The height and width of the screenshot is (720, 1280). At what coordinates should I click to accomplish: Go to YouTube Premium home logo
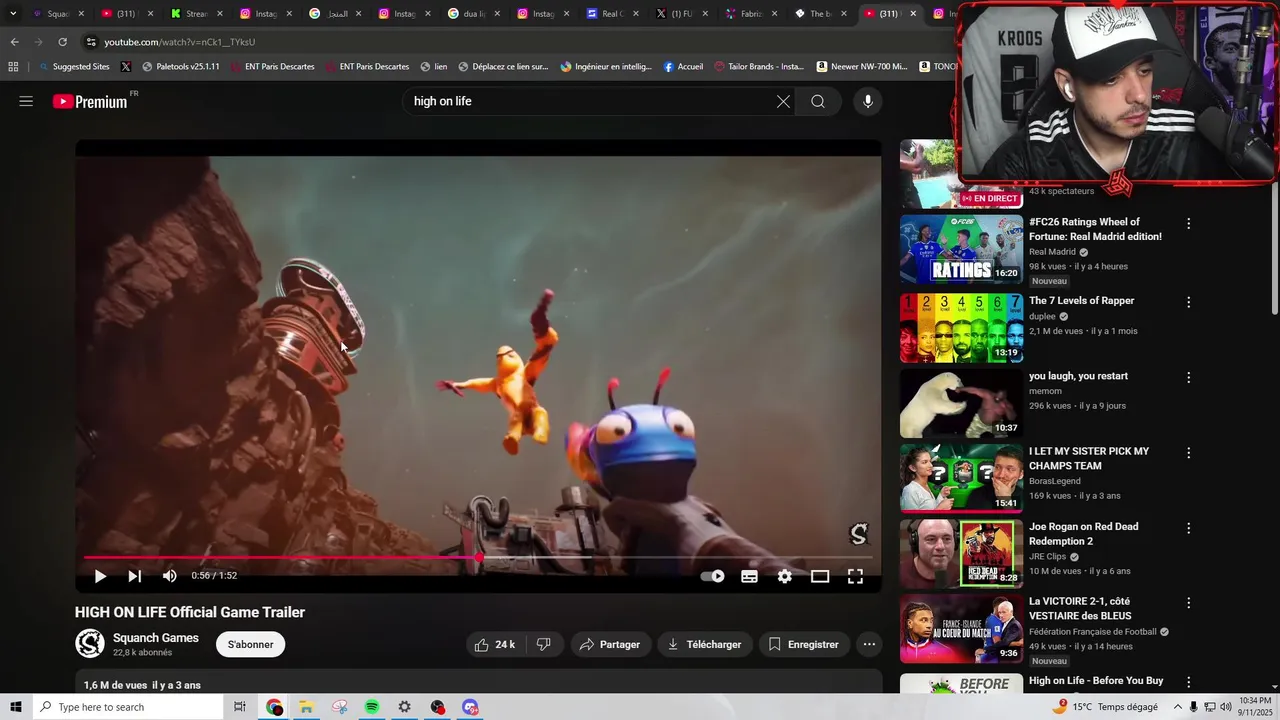click(91, 101)
